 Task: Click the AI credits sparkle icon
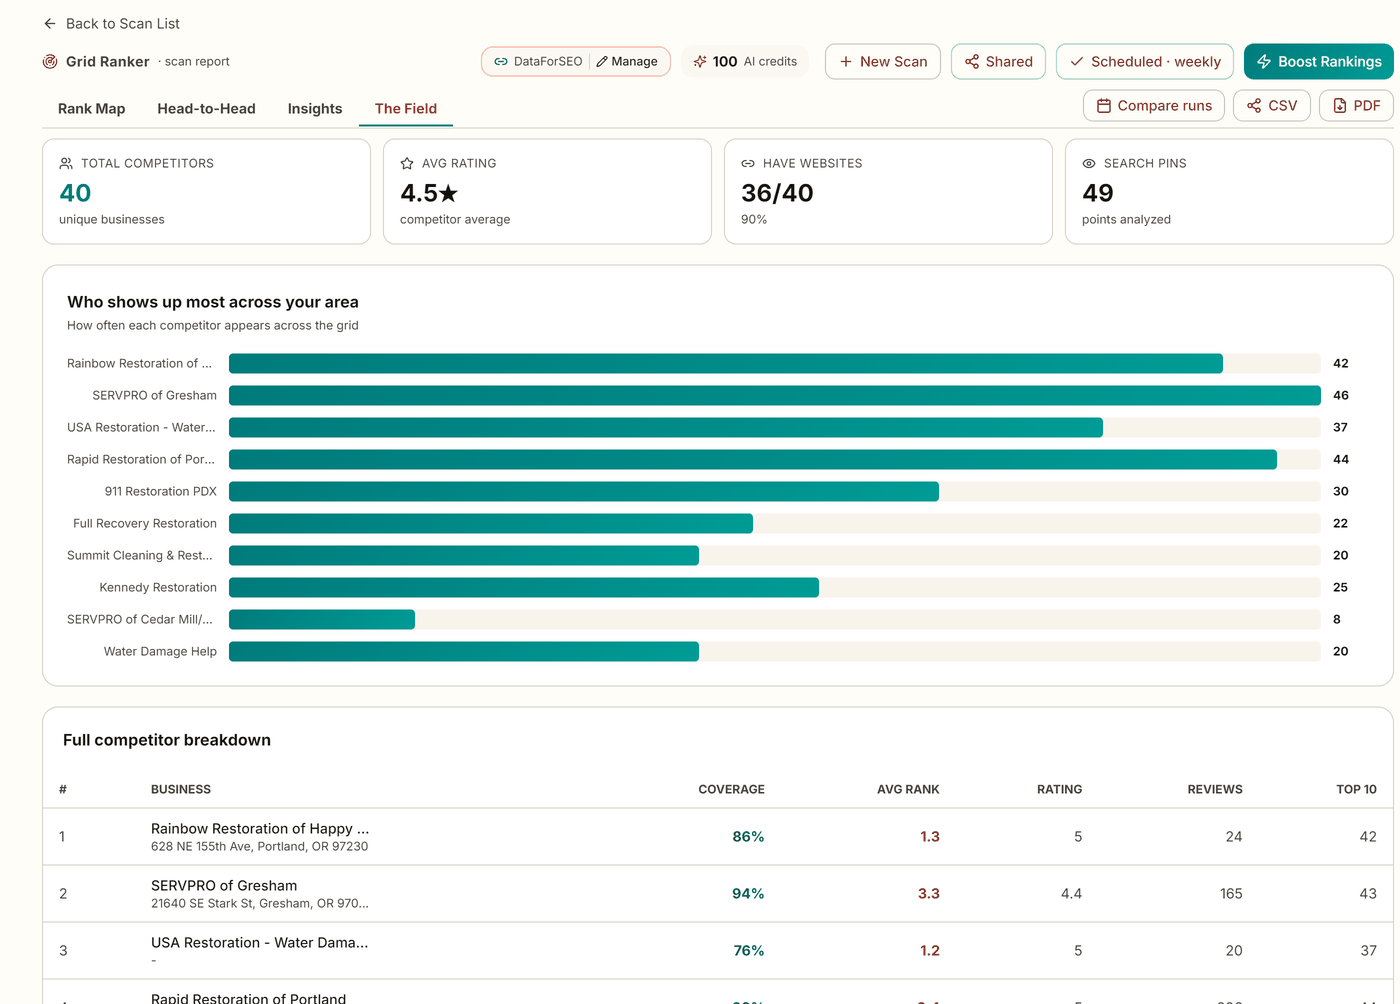tap(700, 62)
